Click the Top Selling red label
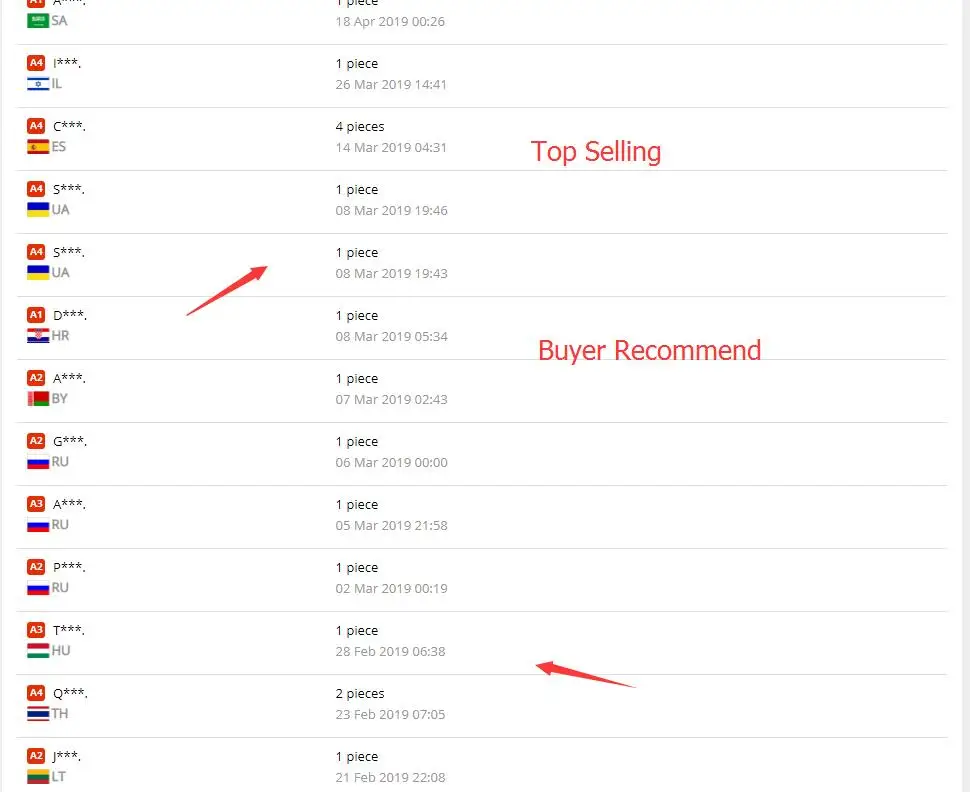 (x=596, y=152)
